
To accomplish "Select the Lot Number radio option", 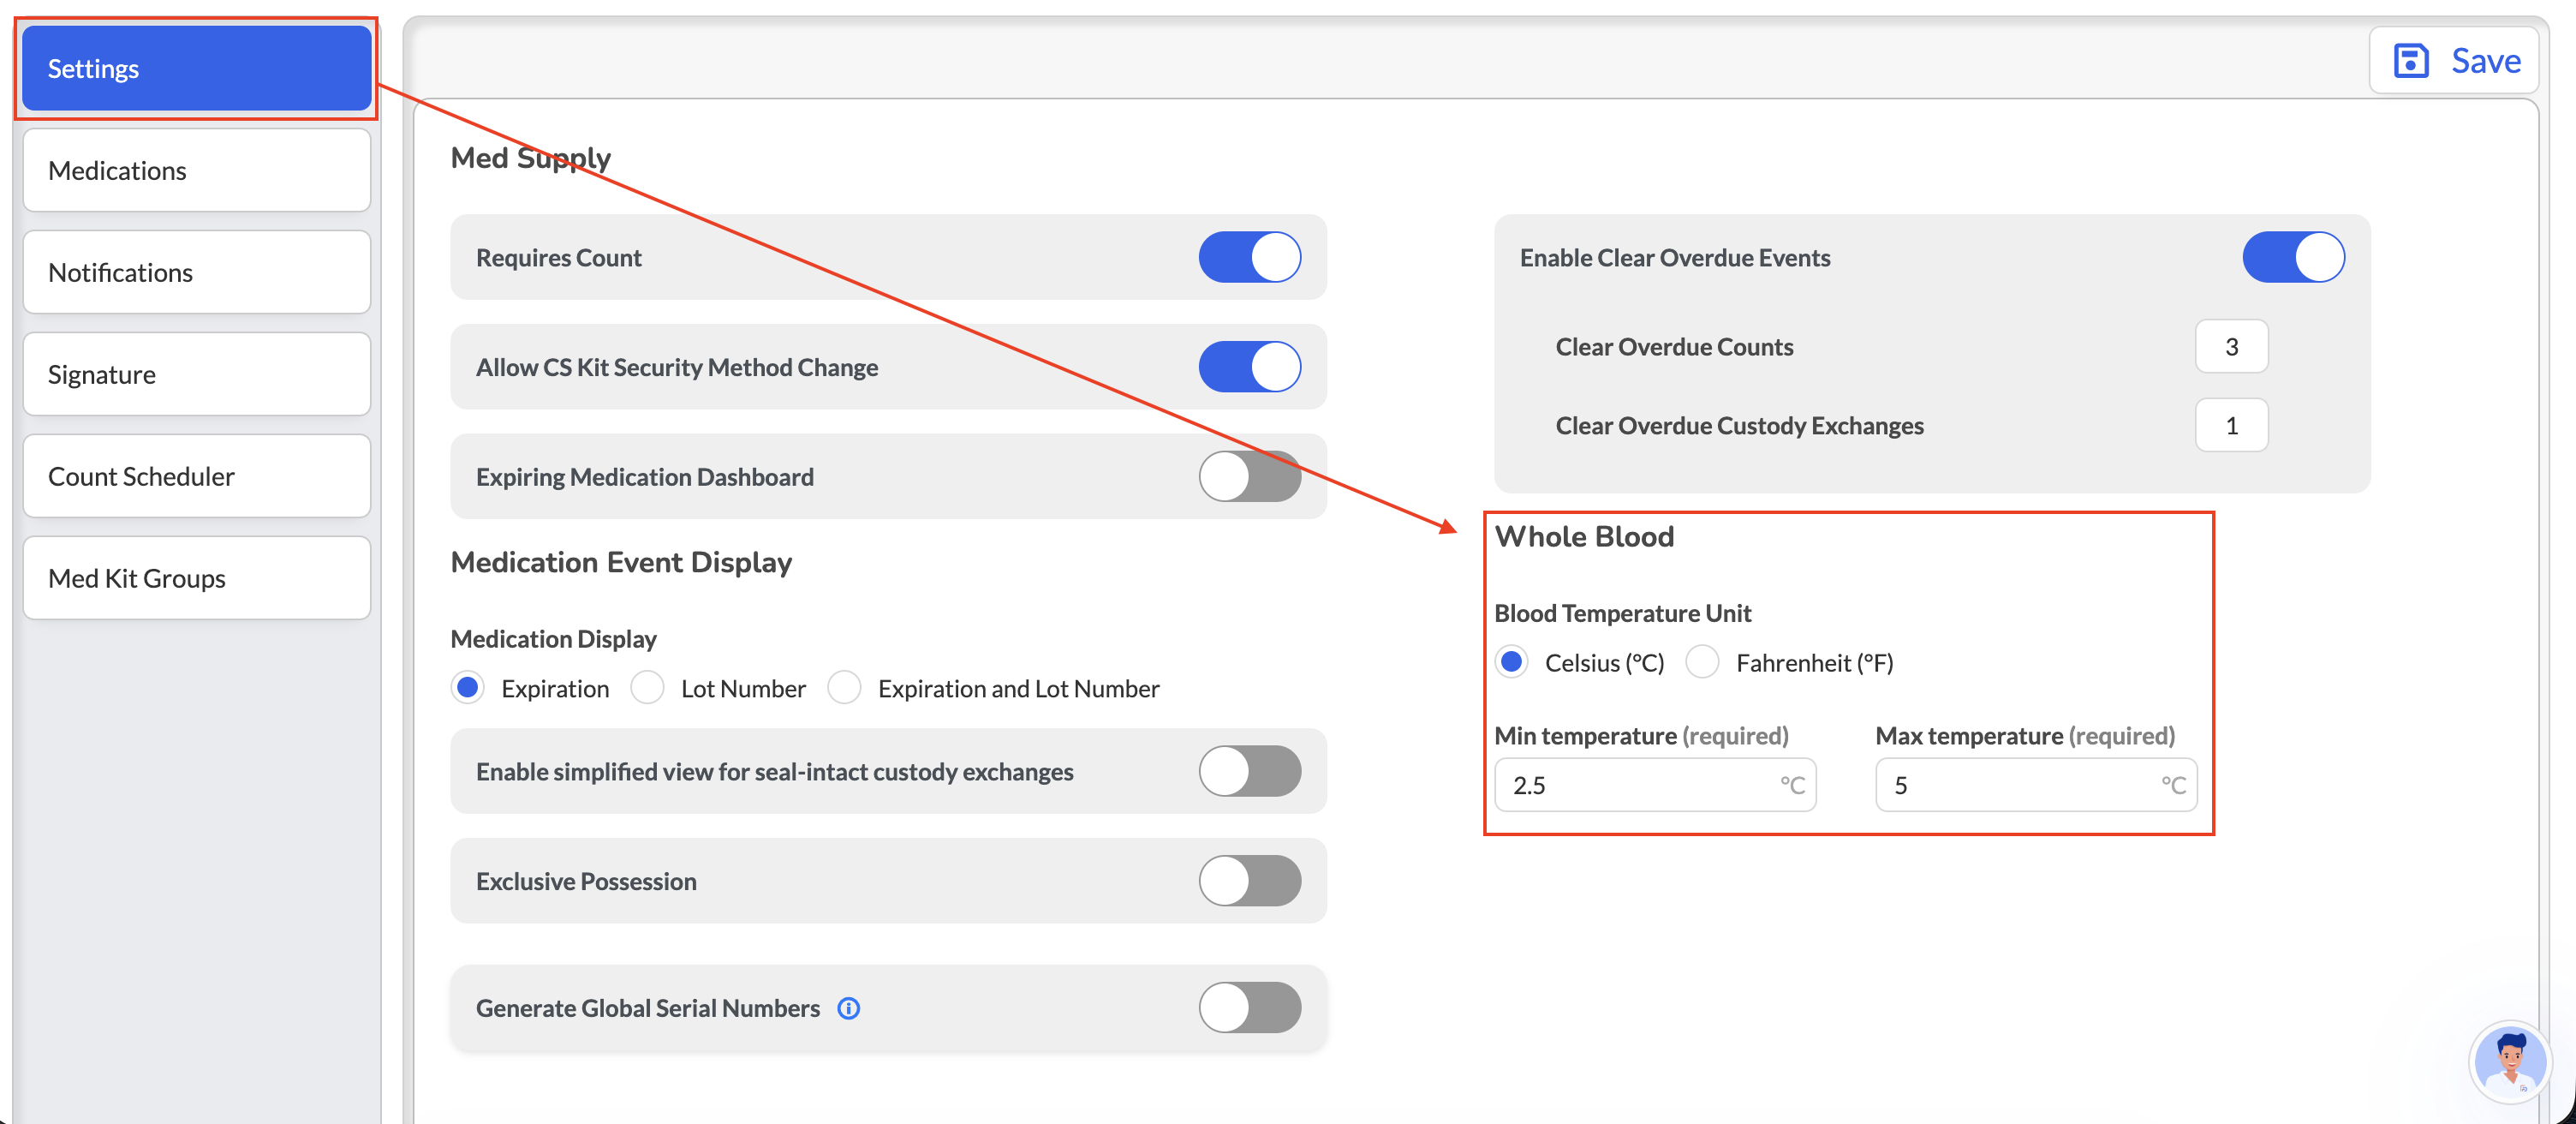I will [x=647, y=688].
